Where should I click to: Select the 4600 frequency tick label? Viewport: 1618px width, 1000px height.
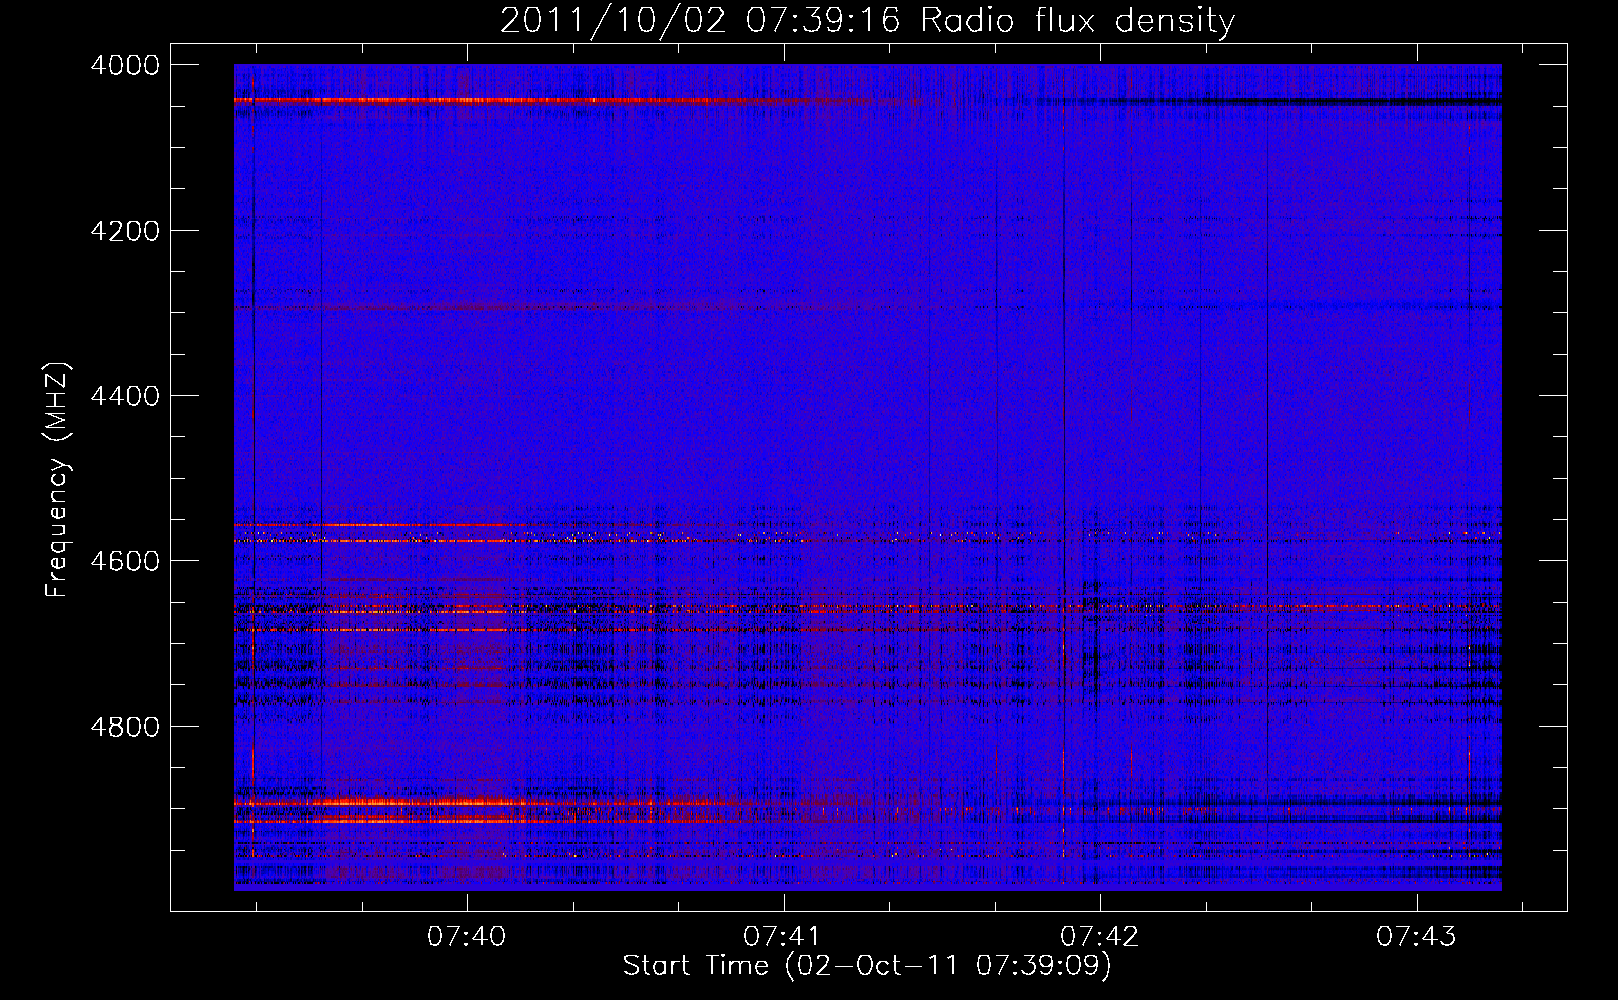pyautogui.click(x=125, y=561)
